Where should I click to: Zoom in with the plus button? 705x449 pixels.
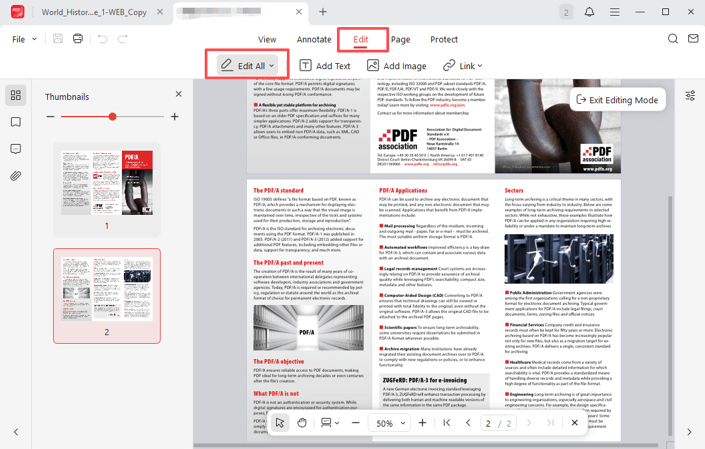[x=422, y=423]
